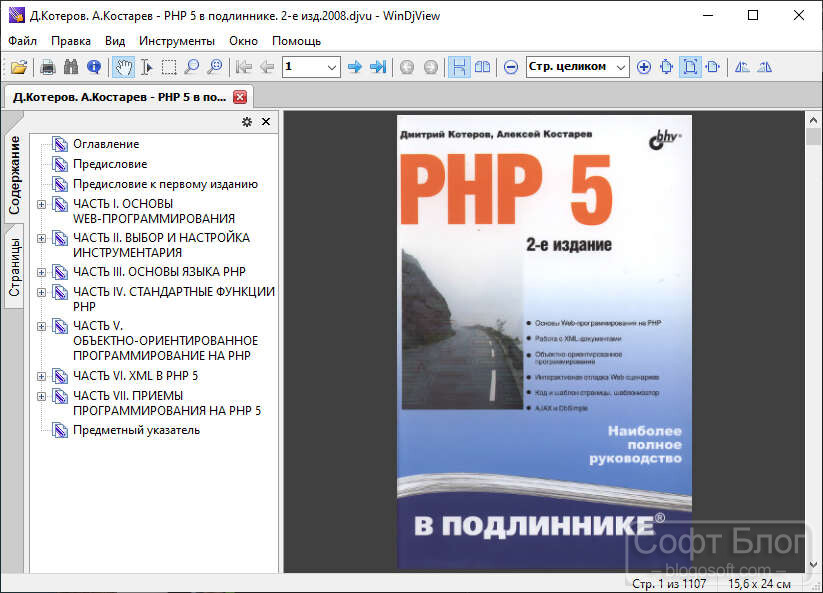Expand ЧАСТЬ VI. XML В PHP 5

[41, 376]
